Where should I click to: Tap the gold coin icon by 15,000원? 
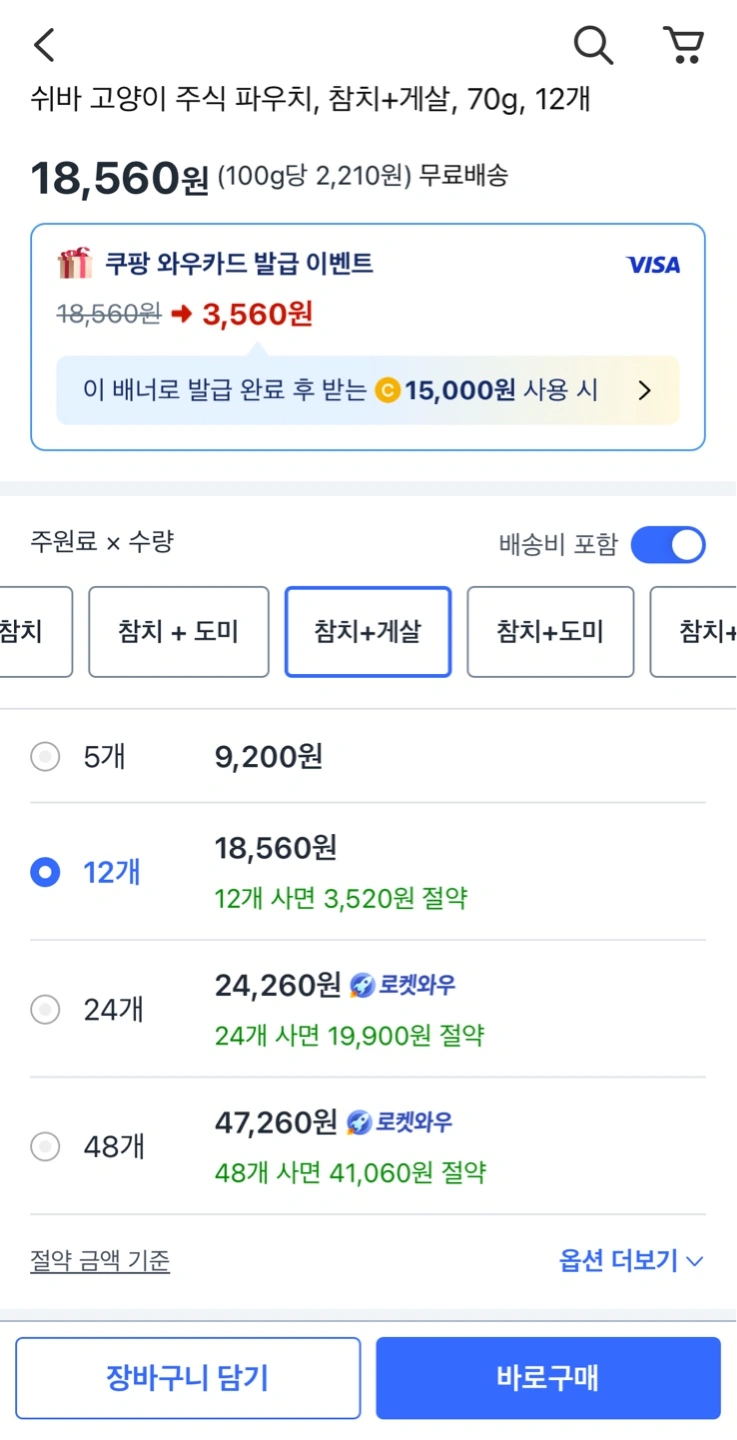point(388,391)
